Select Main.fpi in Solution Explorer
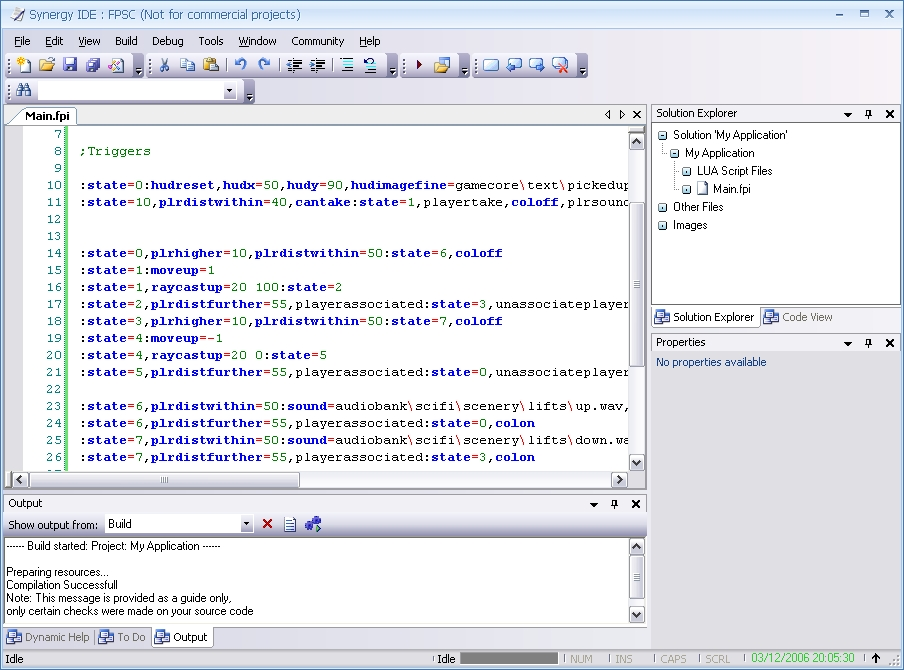This screenshot has height=670, width=904. (x=731, y=189)
